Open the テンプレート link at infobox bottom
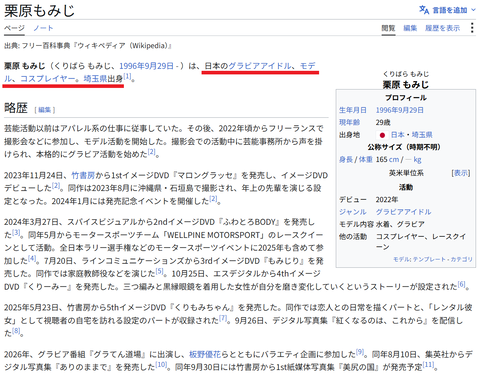The width and height of the screenshot is (480, 374). tap(428, 259)
